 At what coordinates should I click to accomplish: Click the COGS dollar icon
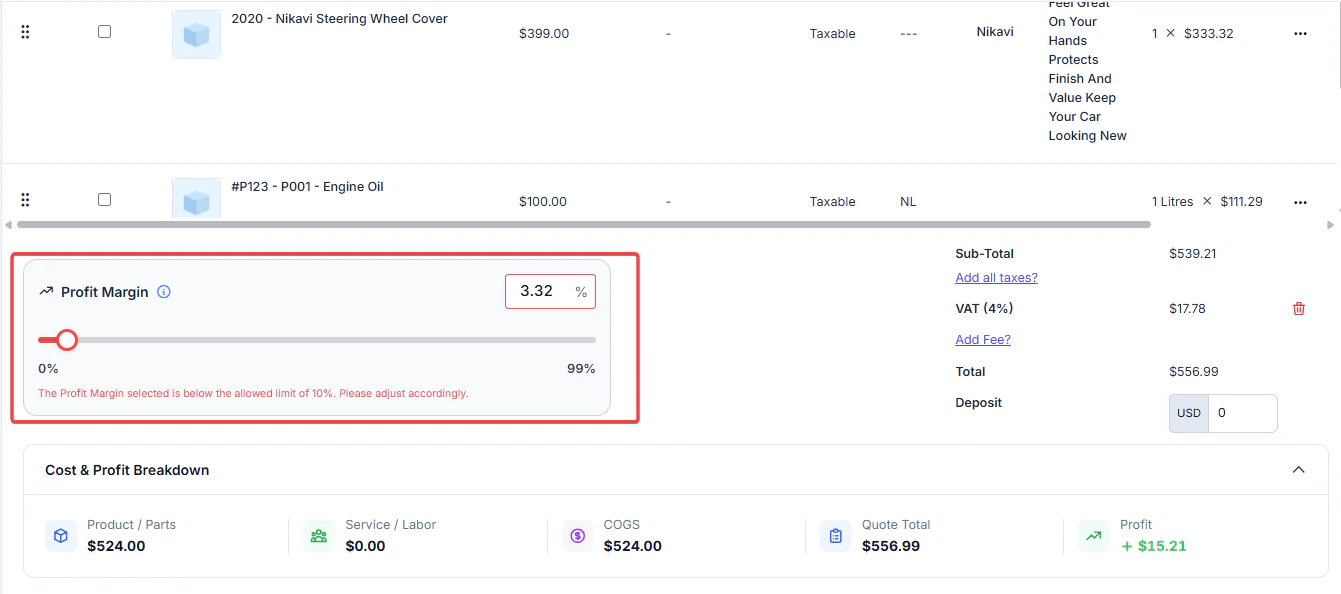[x=578, y=536]
